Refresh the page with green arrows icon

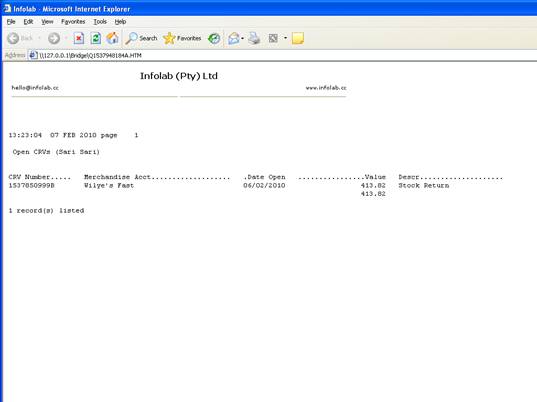click(96, 38)
